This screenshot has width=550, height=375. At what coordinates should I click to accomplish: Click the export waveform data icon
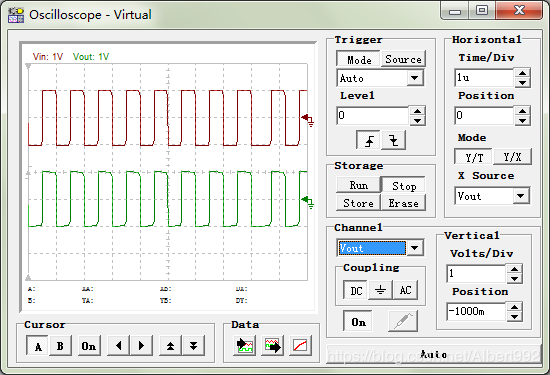pyautogui.click(x=273, y=346)
